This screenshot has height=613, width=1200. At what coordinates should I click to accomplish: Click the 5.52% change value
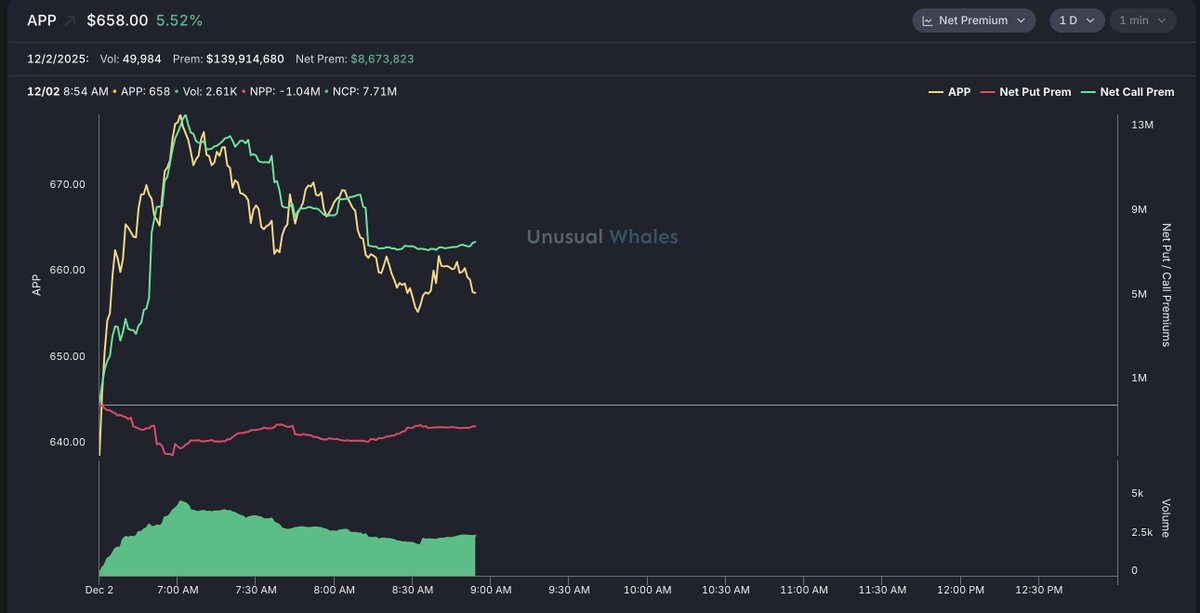pyautogui.click(x=179, y=20)
